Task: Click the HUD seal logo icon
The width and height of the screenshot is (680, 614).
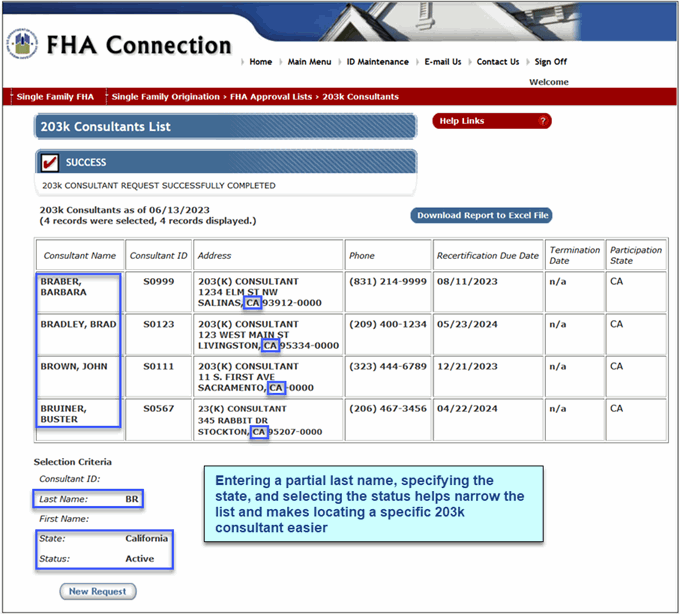Action: (22, 44)
